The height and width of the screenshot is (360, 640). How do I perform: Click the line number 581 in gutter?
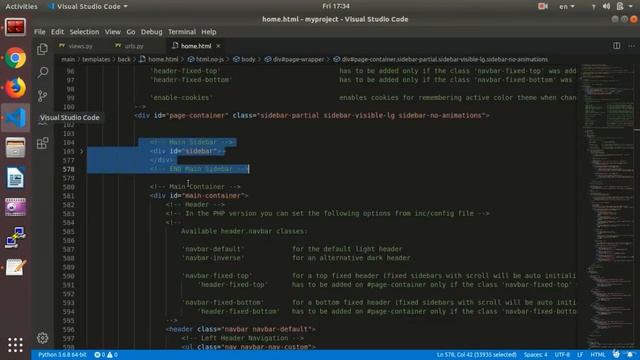(69, 196)
